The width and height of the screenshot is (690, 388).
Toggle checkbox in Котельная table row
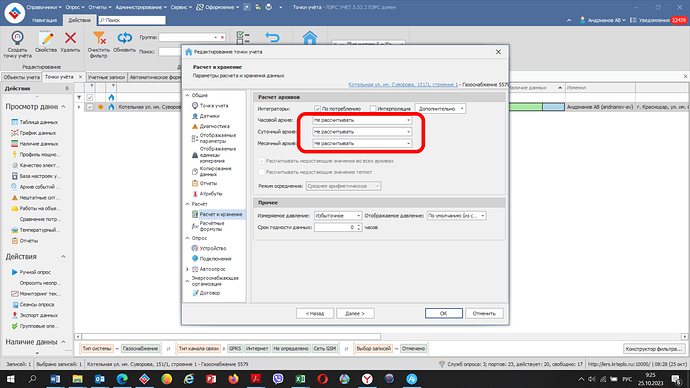[90, 107]
